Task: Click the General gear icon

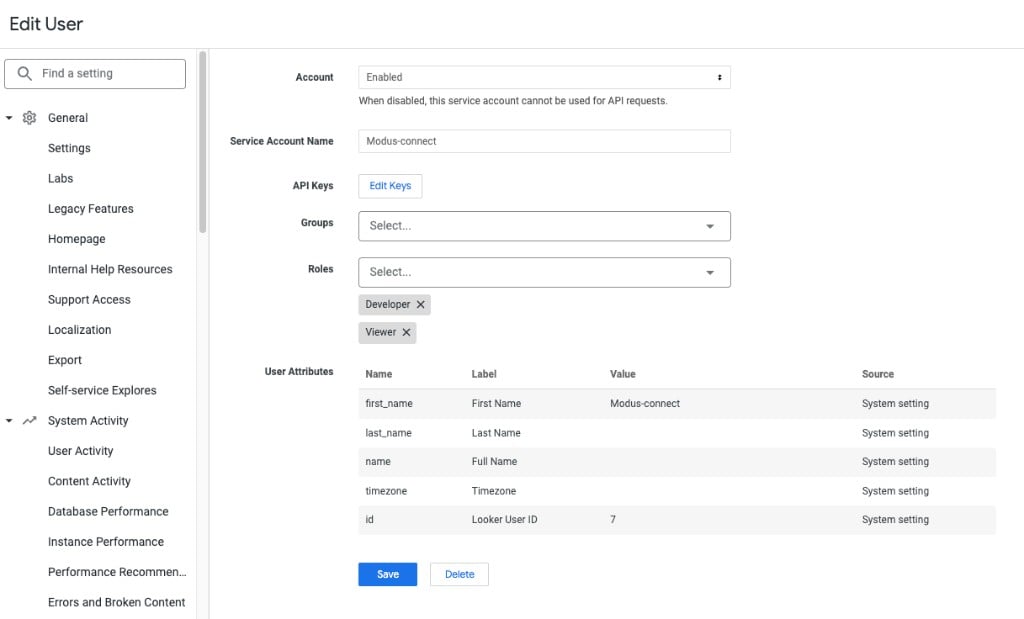Action: 29,118
